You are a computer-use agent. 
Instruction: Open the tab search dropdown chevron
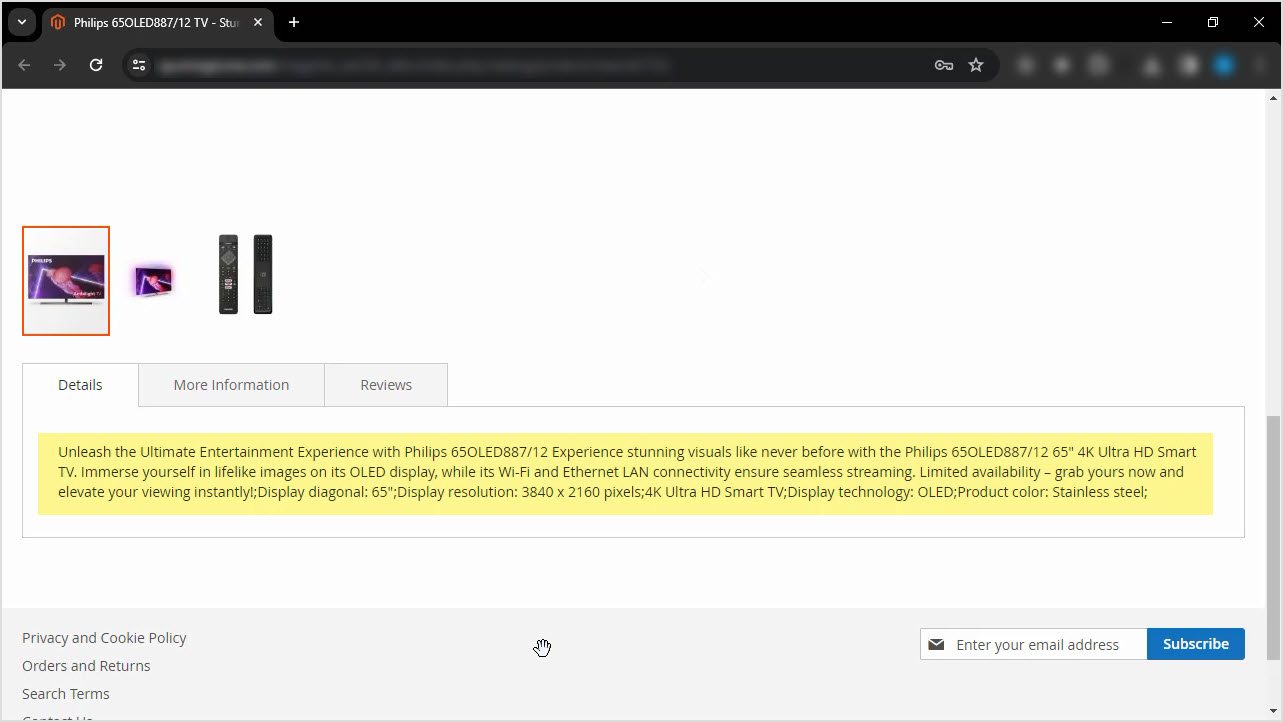pos(21,22)
